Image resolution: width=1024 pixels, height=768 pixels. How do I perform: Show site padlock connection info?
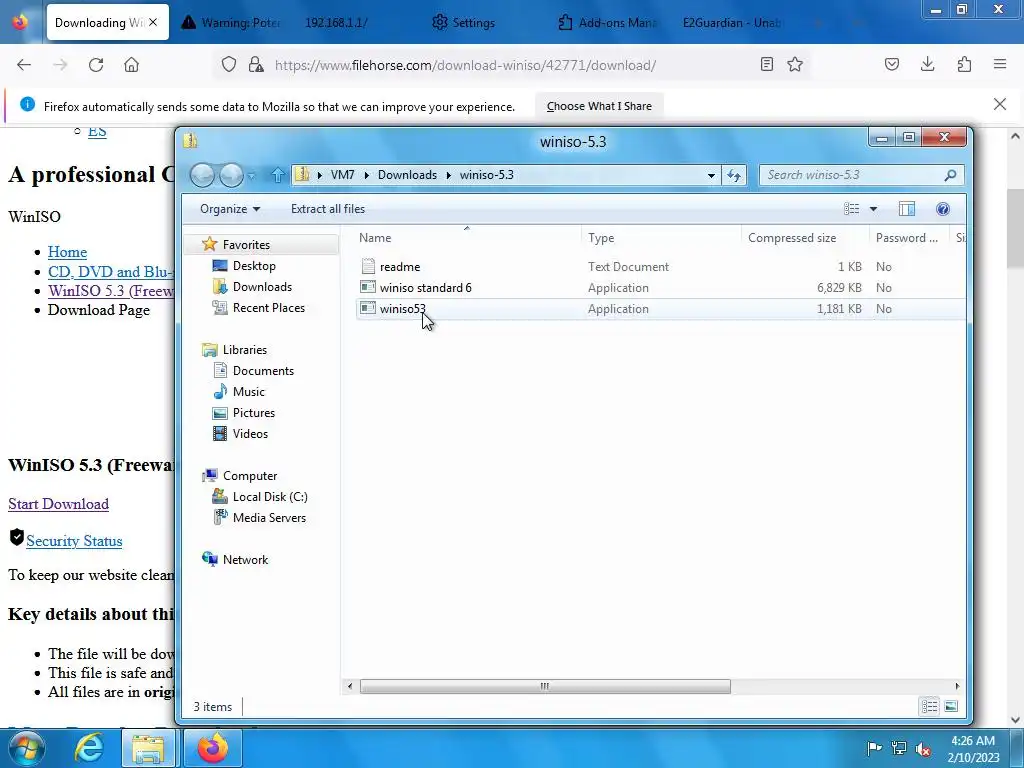(x=256, y=65)
